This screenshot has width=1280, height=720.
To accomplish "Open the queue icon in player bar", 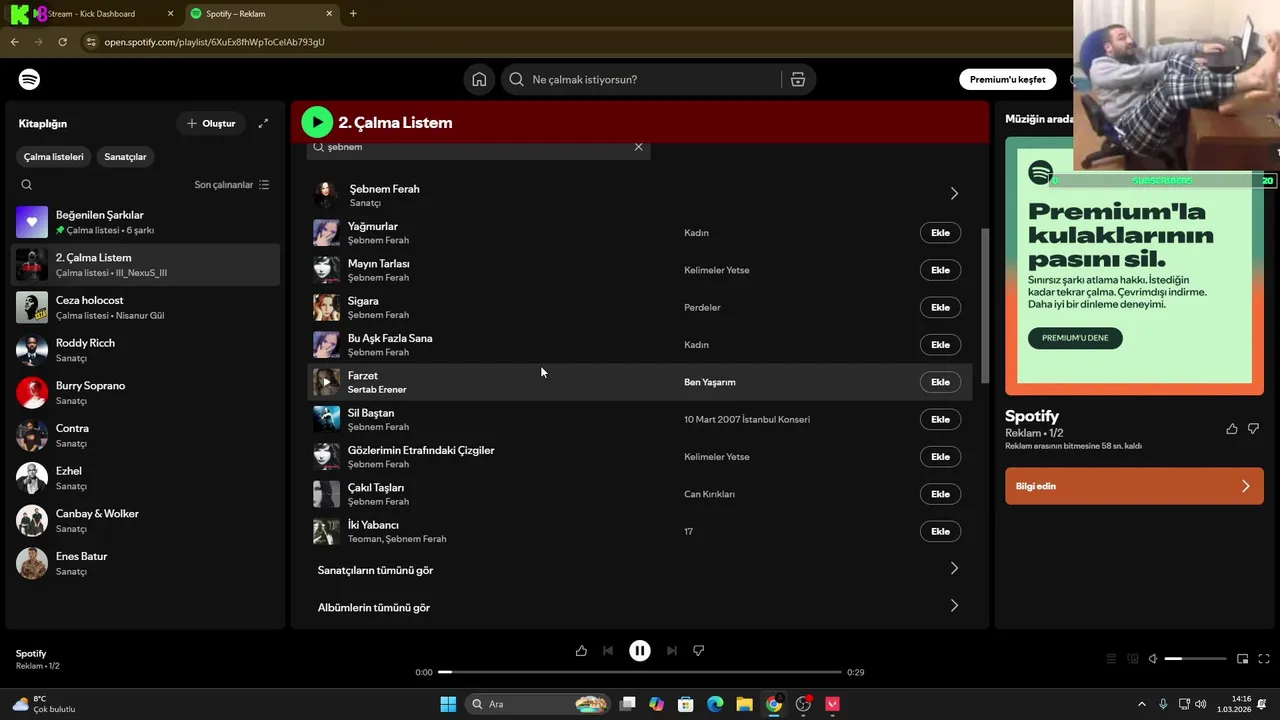I will click(x=1111, y=659).
